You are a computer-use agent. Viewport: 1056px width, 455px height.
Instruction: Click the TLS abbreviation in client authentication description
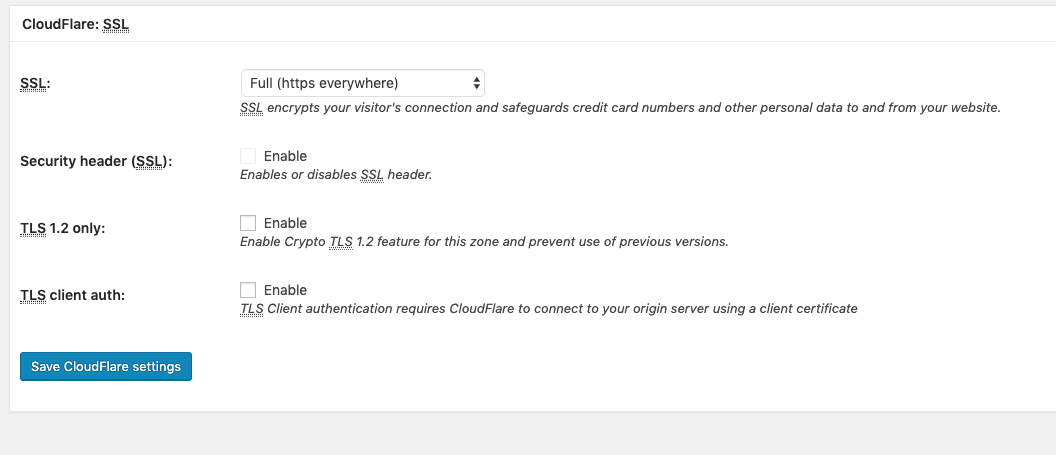click(x=251, y=309)
